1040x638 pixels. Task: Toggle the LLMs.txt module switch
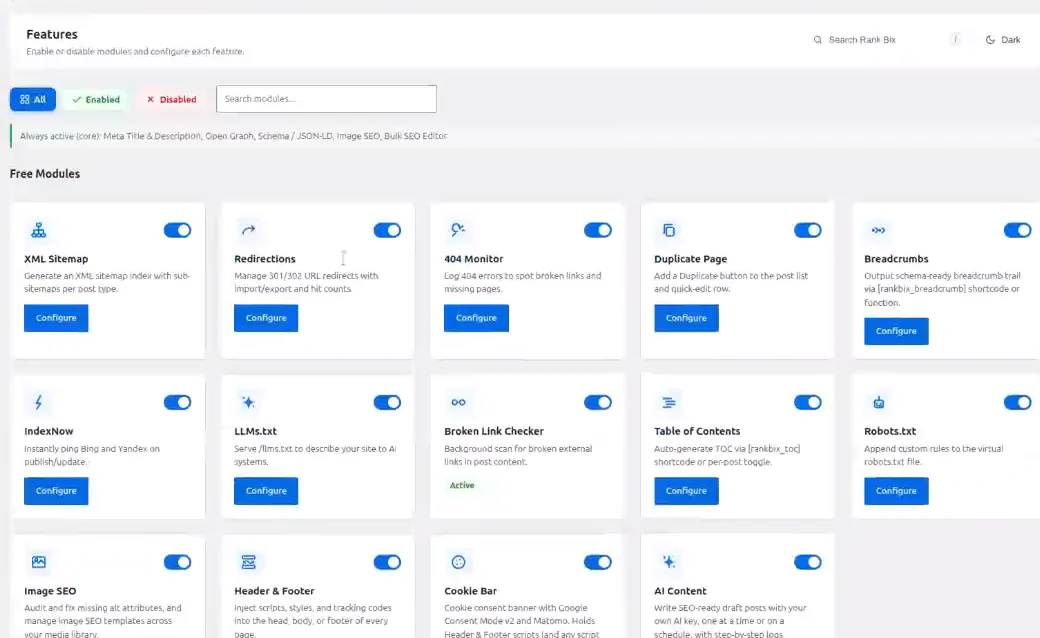[387, 402]
